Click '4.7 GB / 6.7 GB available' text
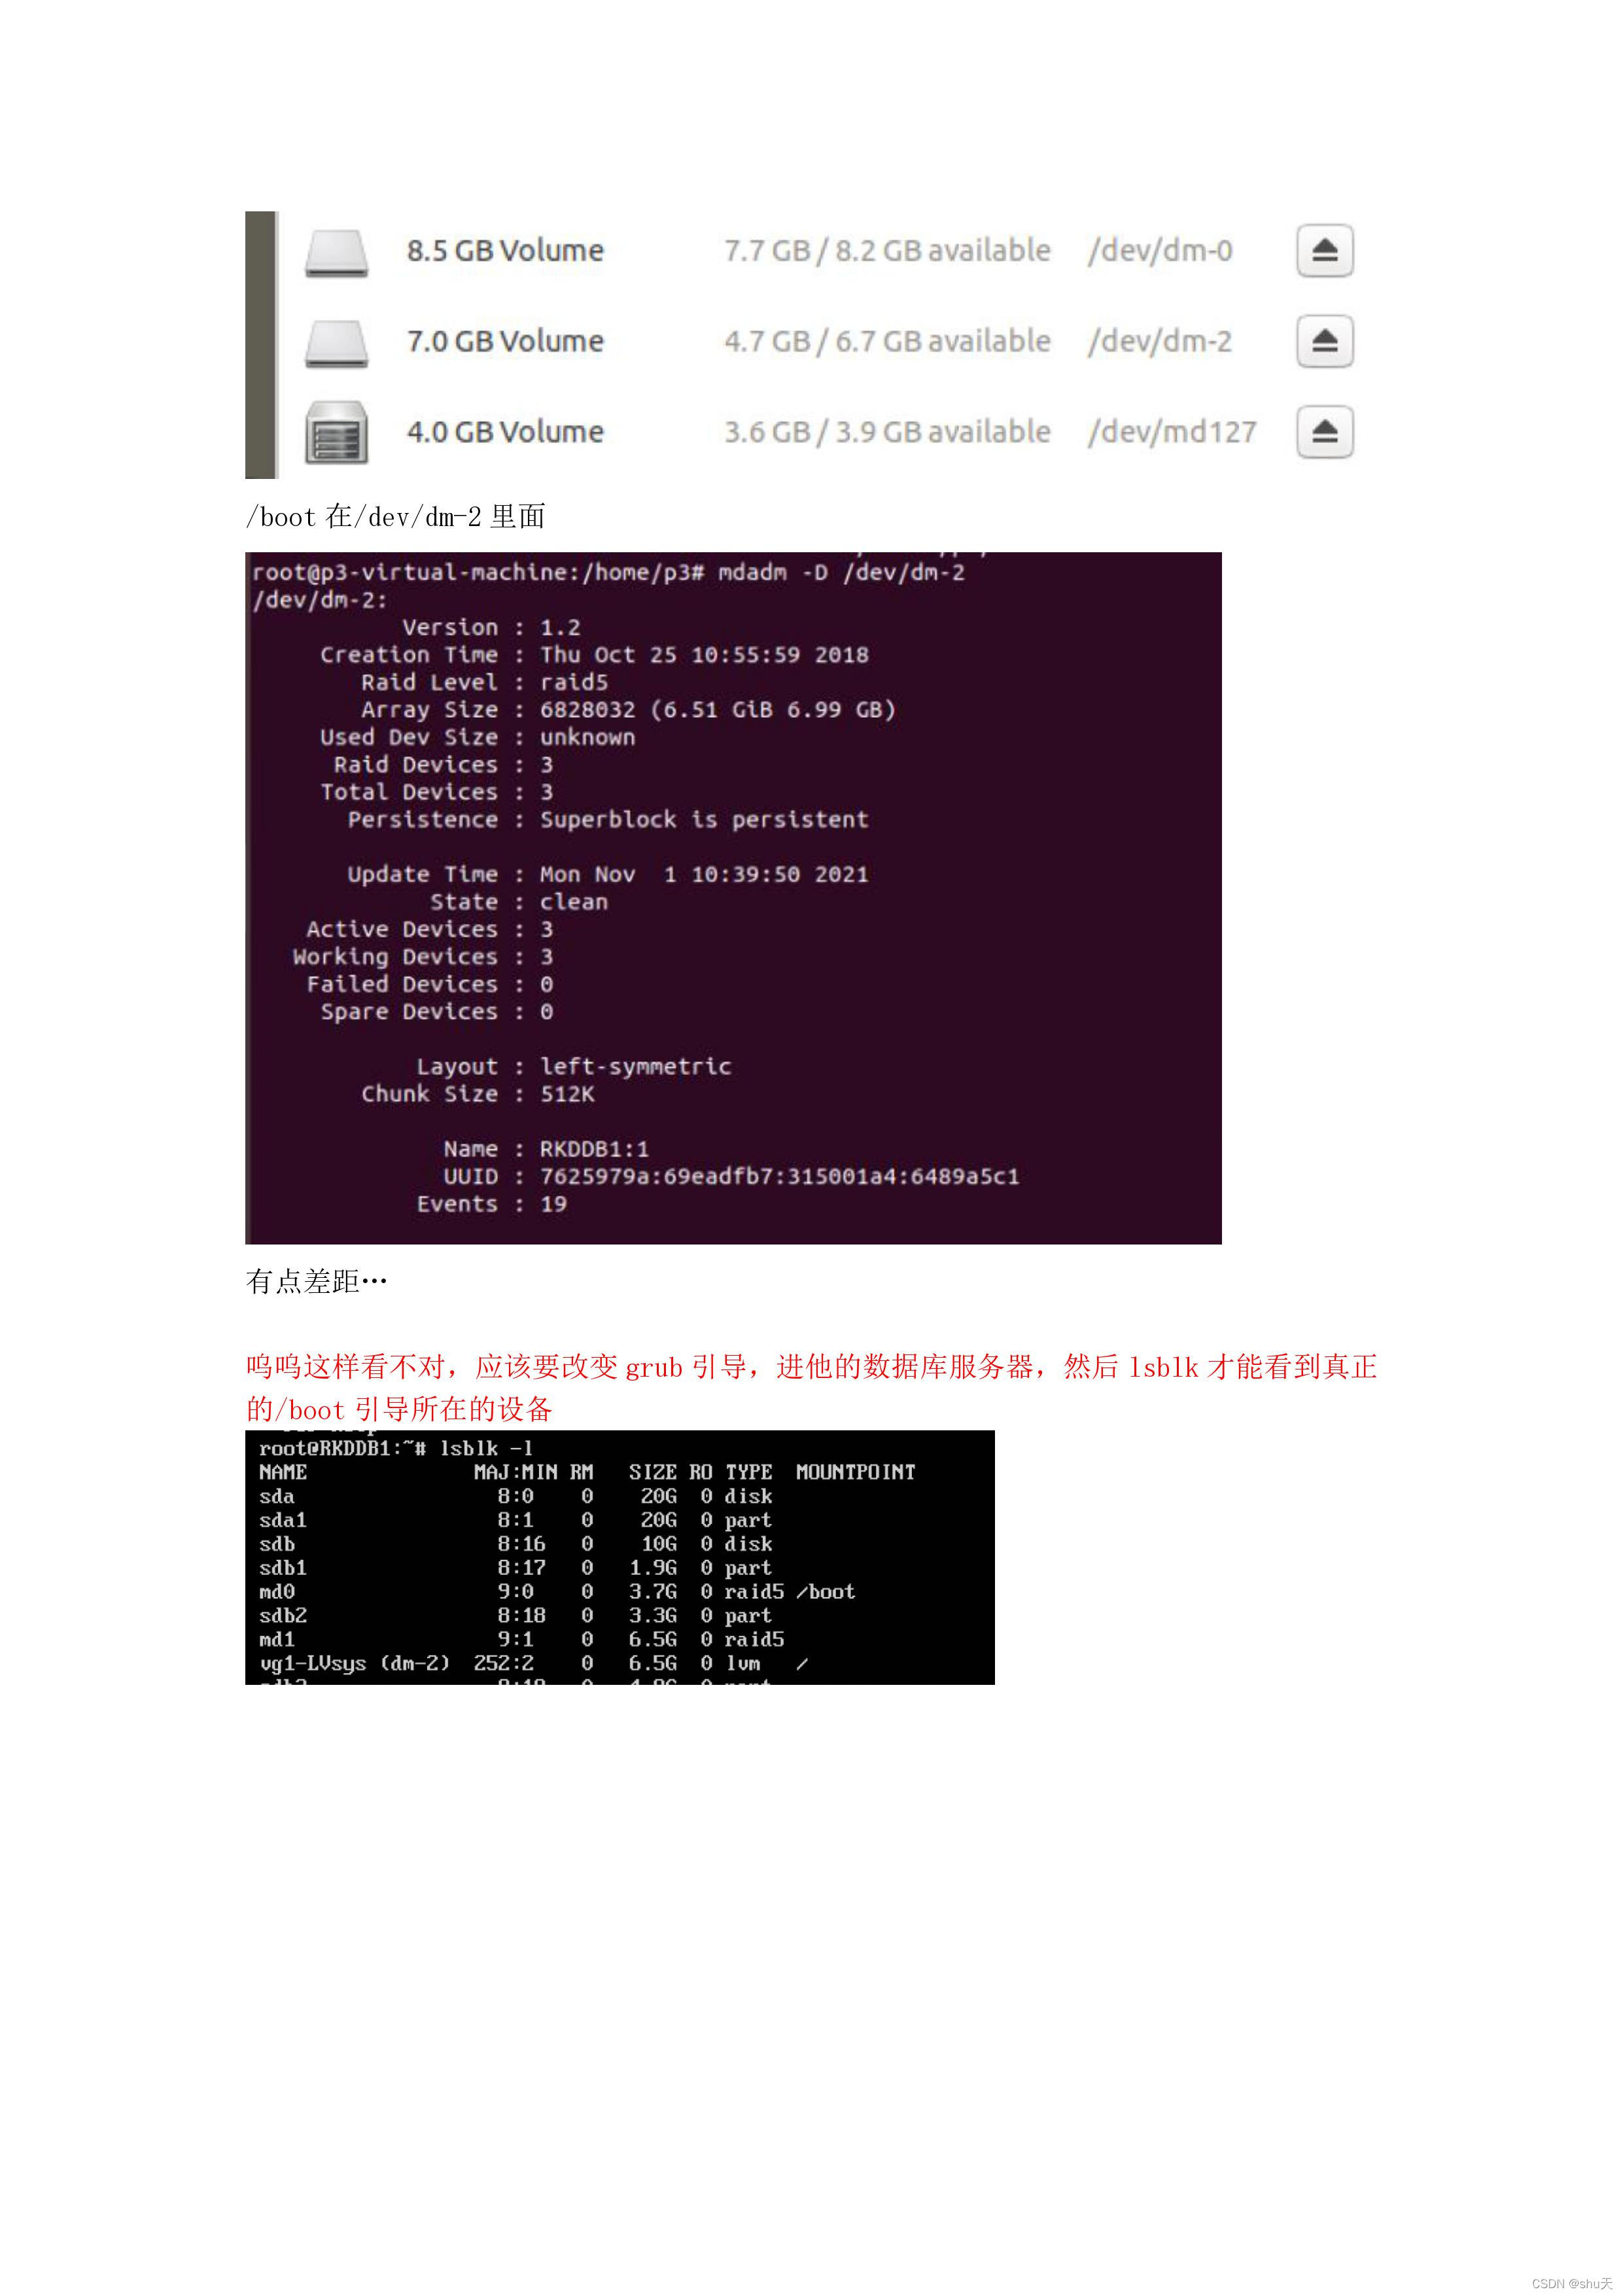Image resolution: width=1623 pixels, height=2296 pixels. click(x=887, y=341)
